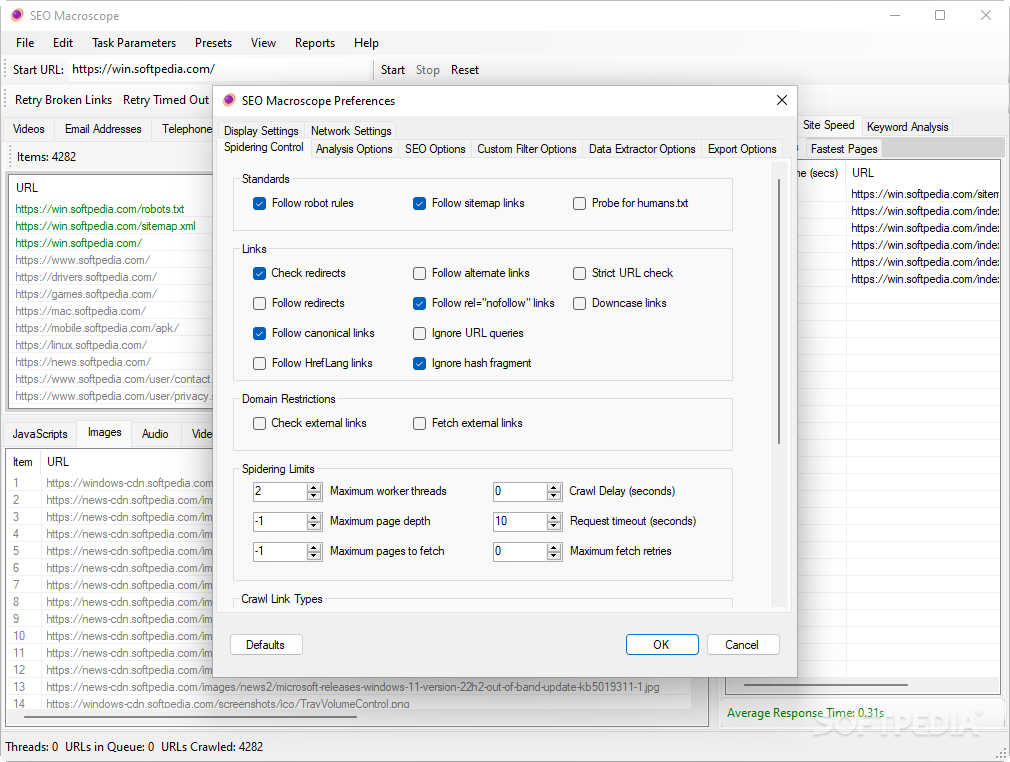Click Retry Broken Links in toolbar
The width and height of the screenshot is (1010, 762).
click(x=63, y=100)
